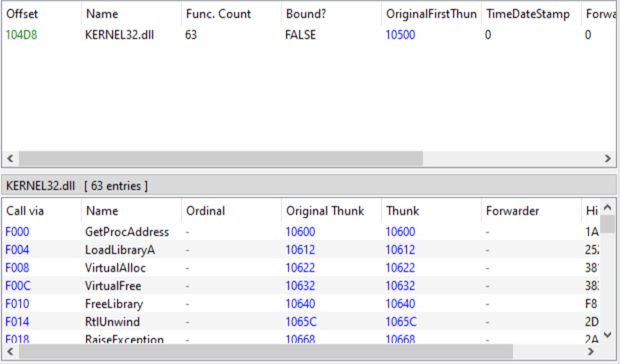This screenshot has height=364, width=620.
Task: Click Call via address F000
Action: pos(17,232)
